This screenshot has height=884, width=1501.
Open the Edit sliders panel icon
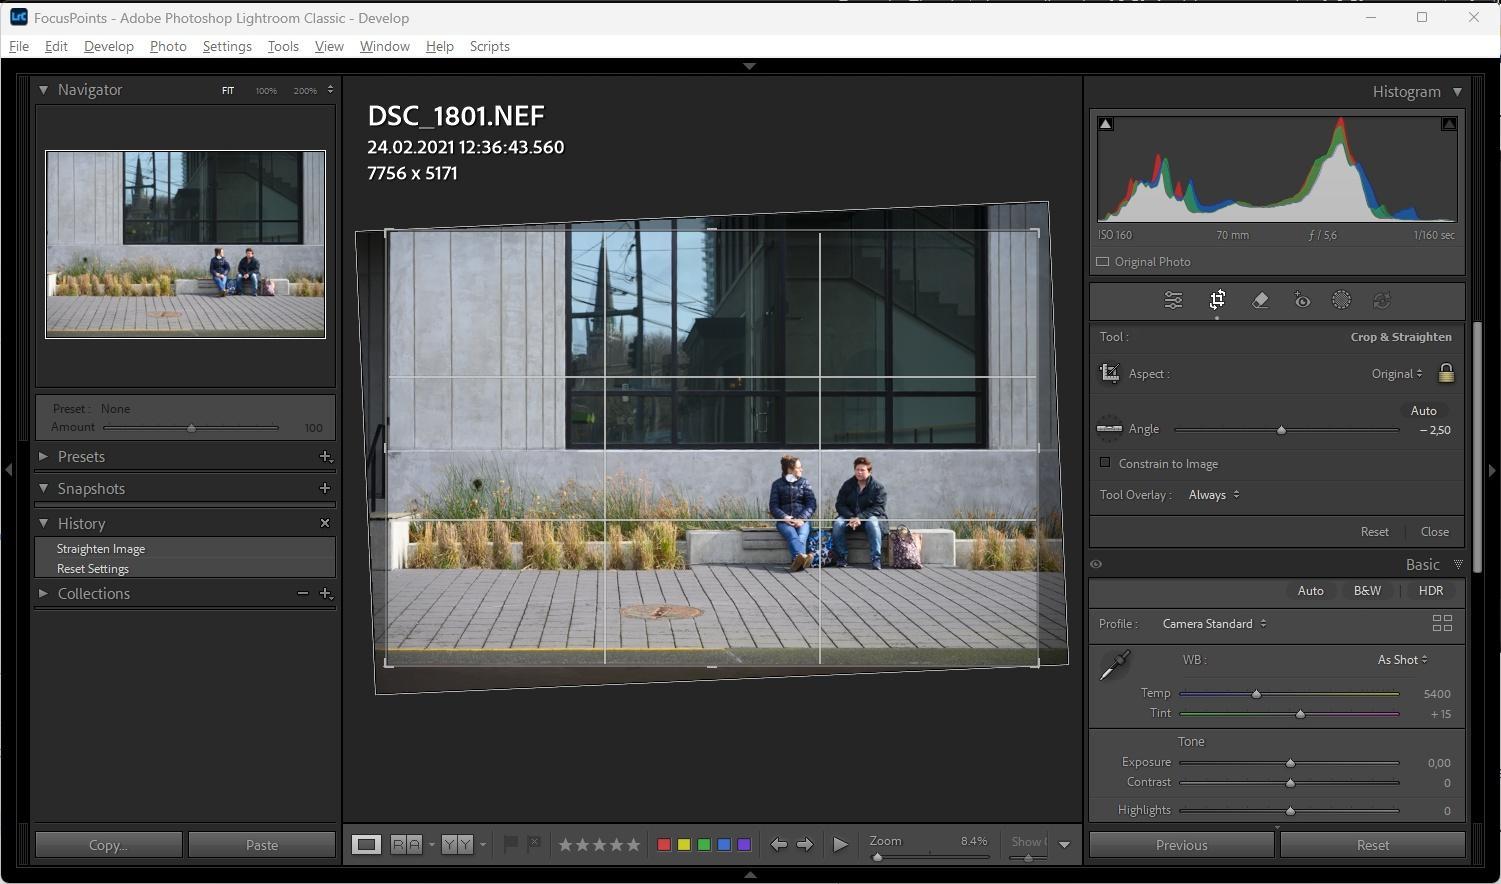pos(1173,300)
